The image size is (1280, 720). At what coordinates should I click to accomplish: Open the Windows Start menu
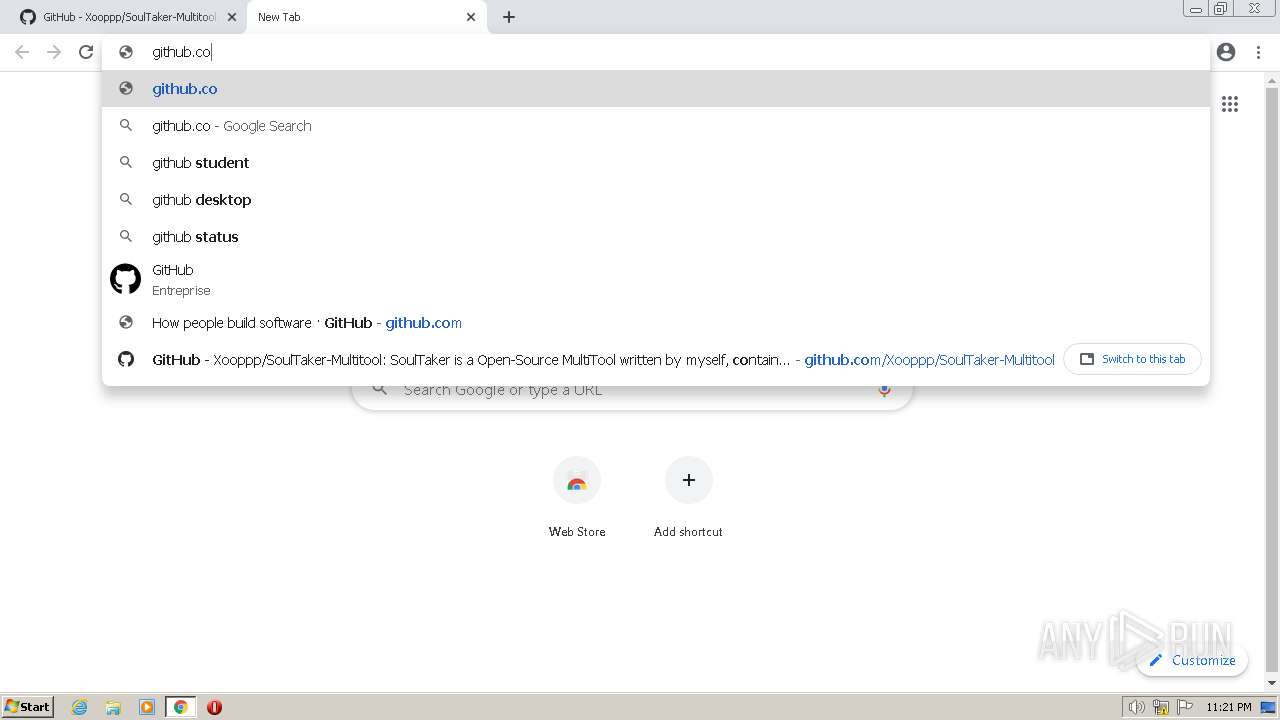(28, 707)
